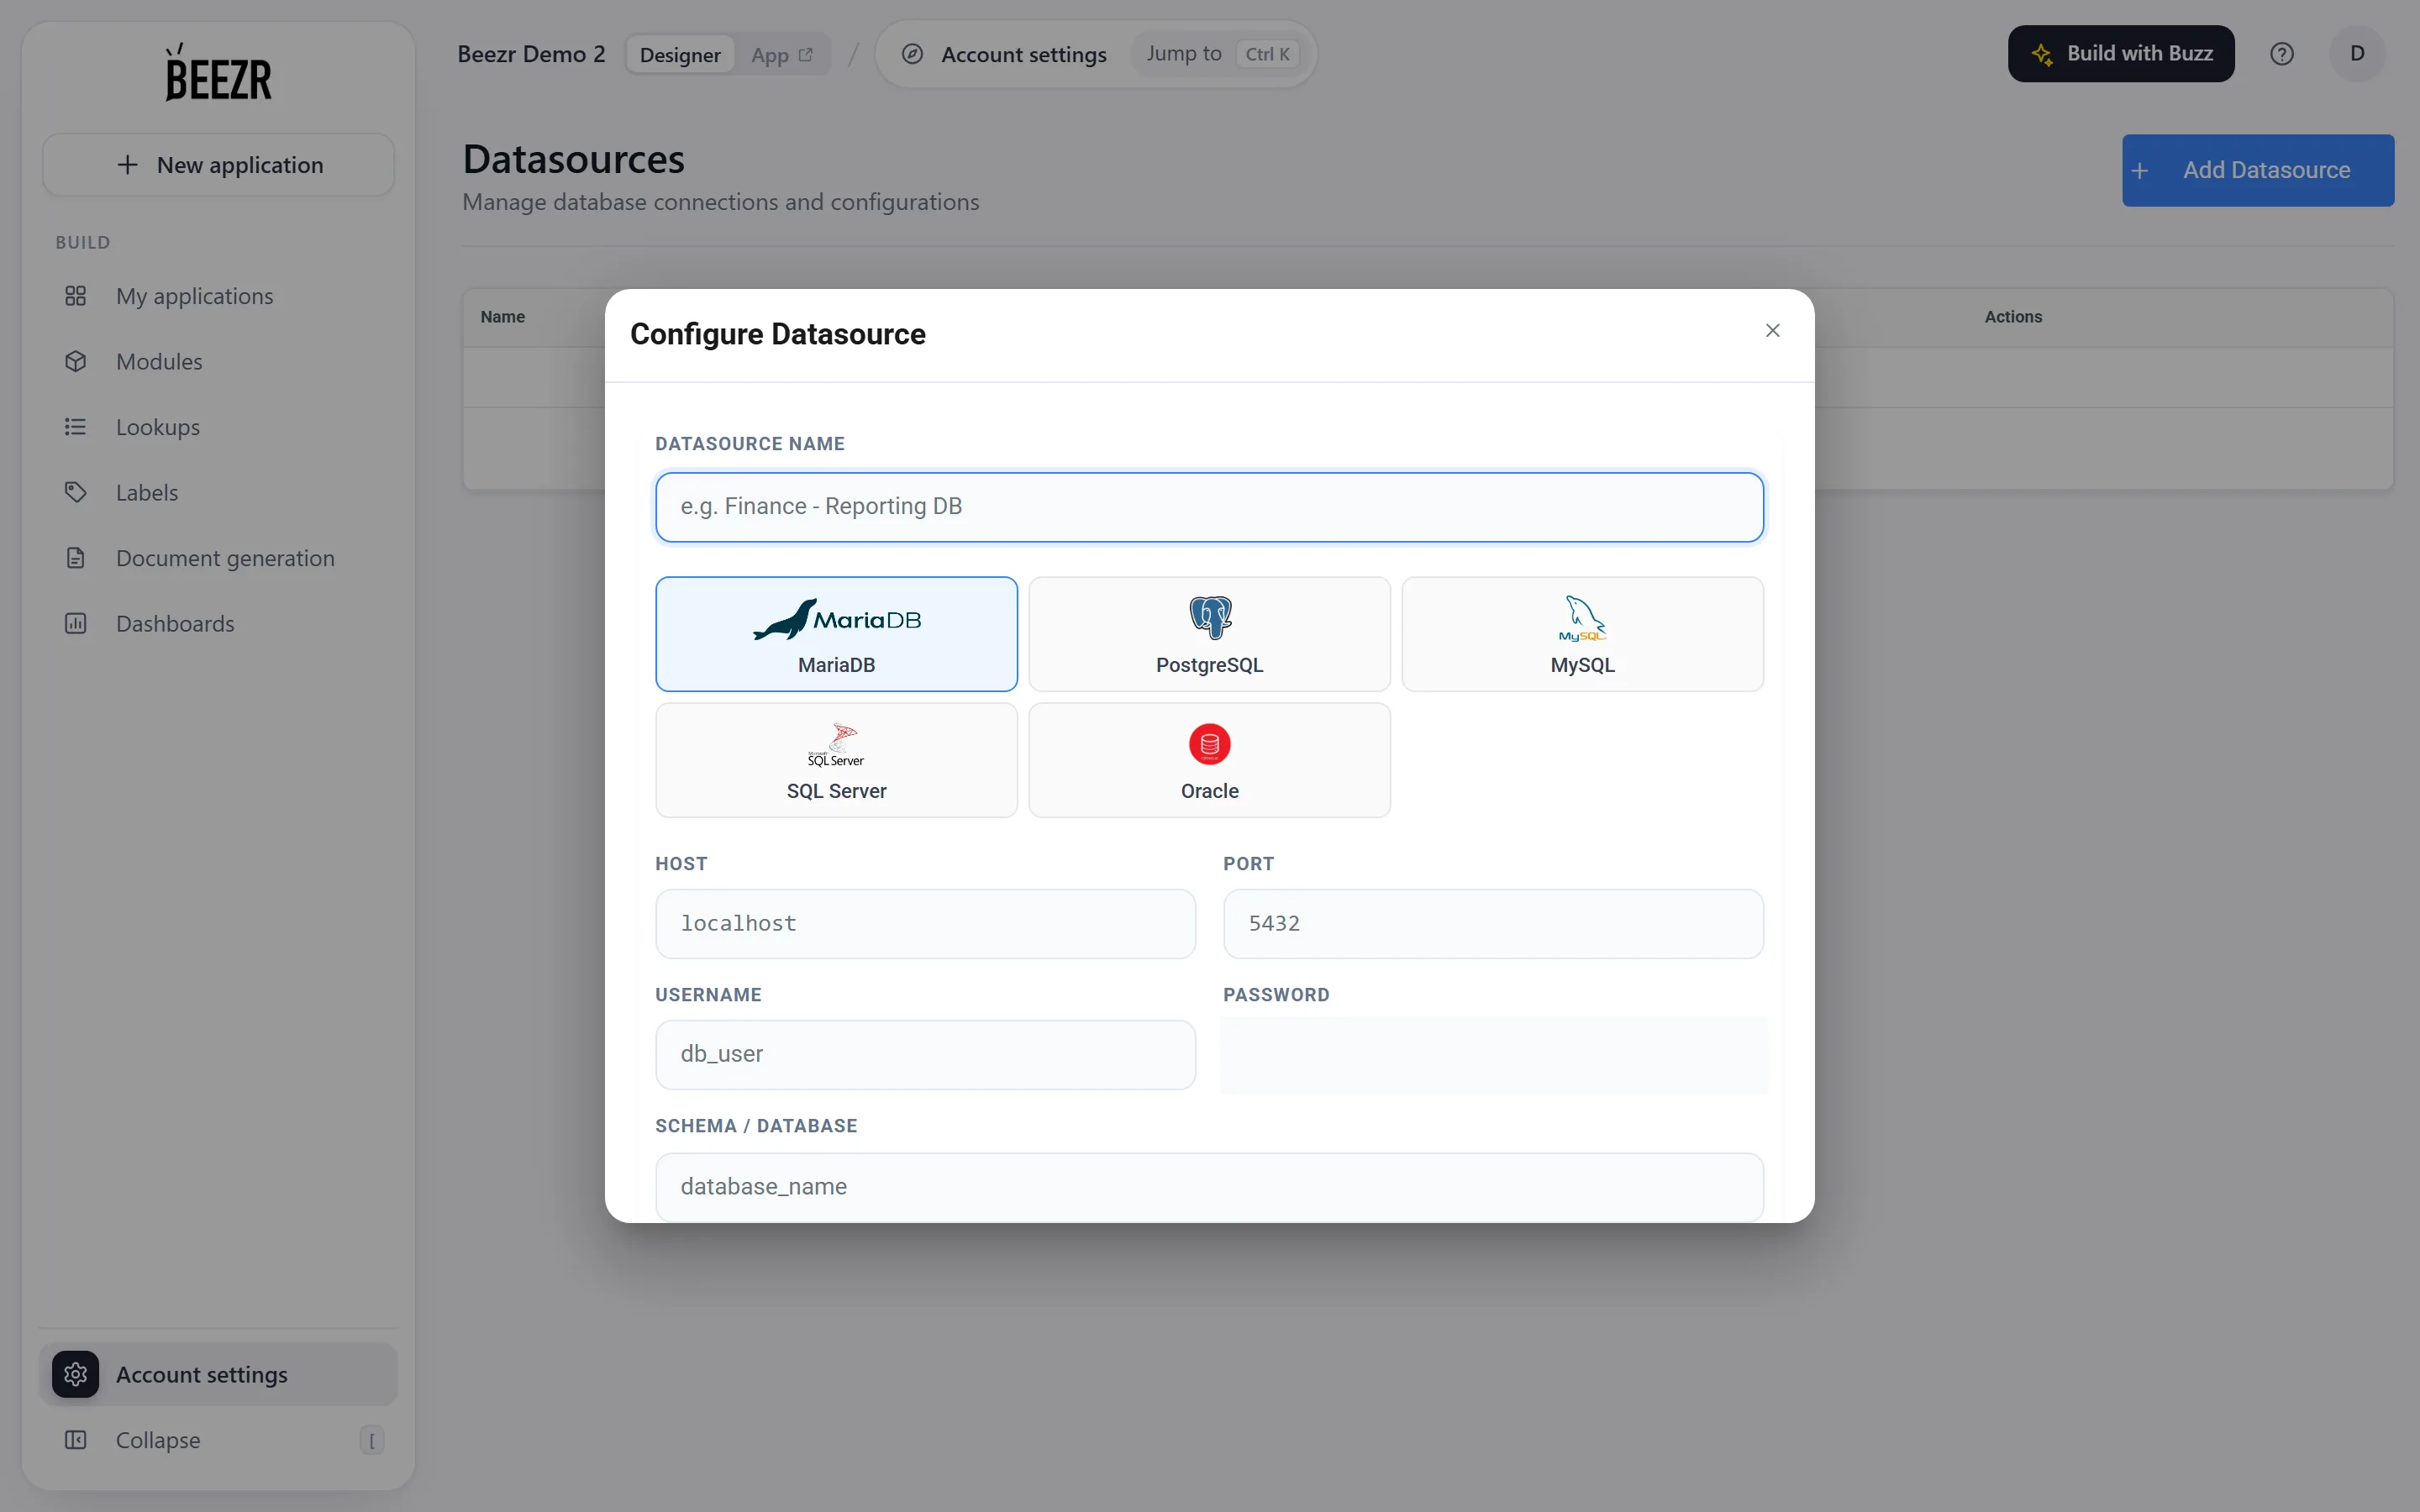Click the external link icon next to App
2420x1512 pixels.
806,54
